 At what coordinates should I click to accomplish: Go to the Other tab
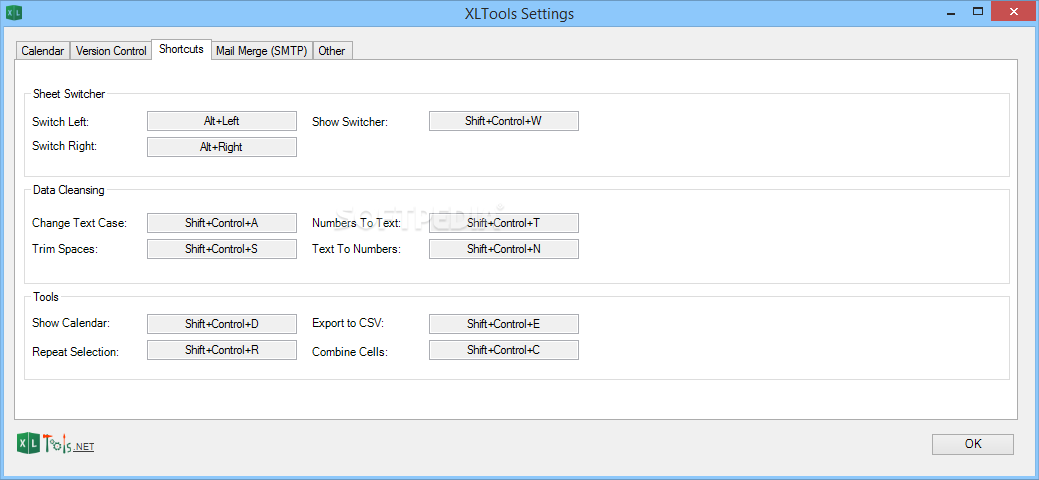pyautogui.click(x=332, y=50)
